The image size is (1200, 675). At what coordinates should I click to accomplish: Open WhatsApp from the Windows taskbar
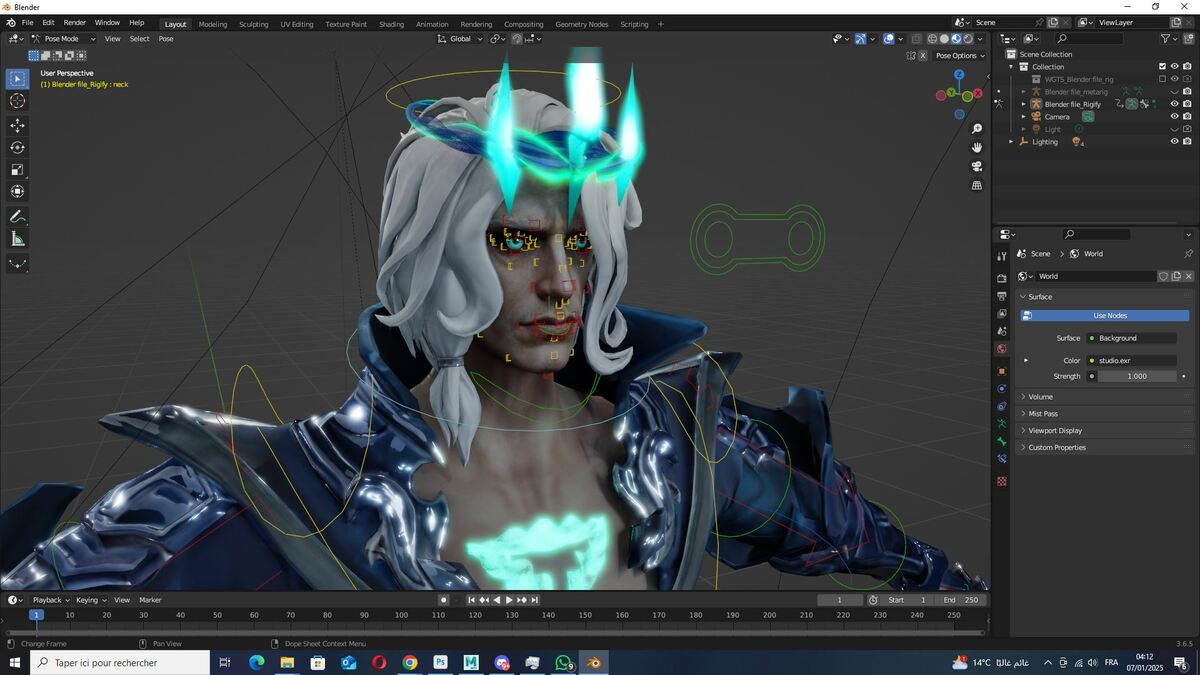[x=564, y=662]
